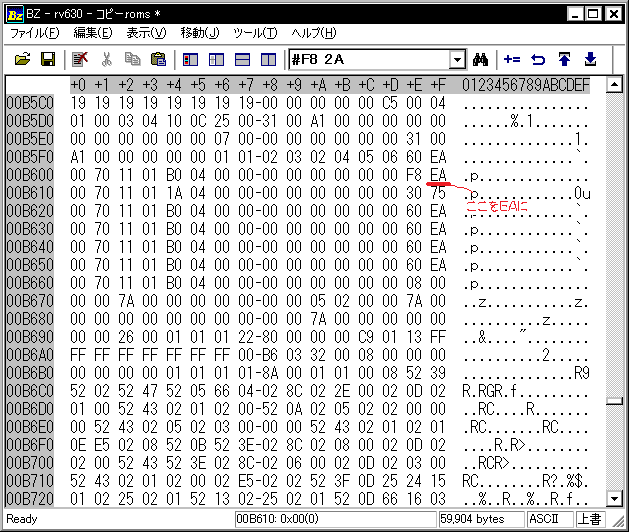The image size is (629, 532).
Task: Click the vertical scrollbar thumb
Action: 614,401
